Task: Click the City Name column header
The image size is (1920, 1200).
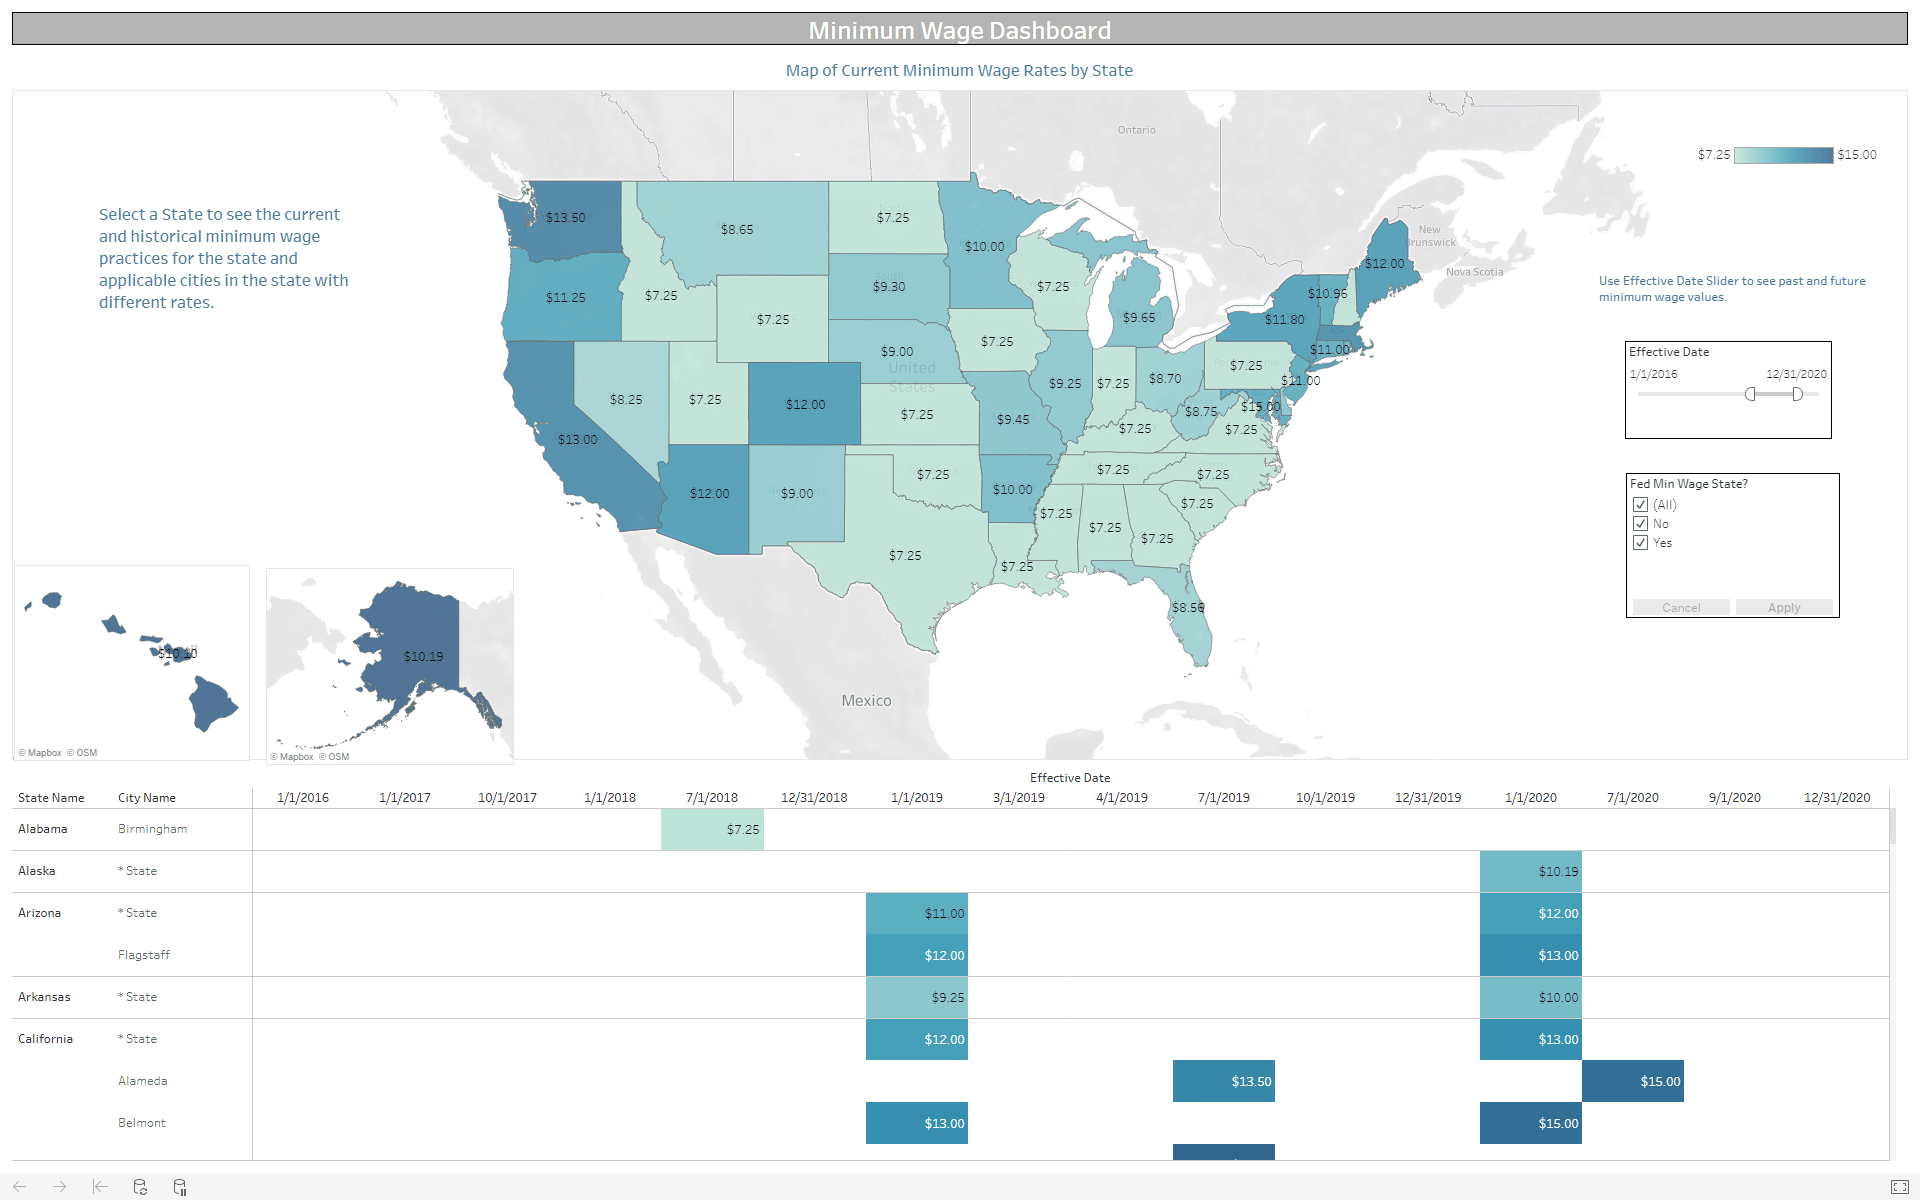Action: click(x=147, y=798)
